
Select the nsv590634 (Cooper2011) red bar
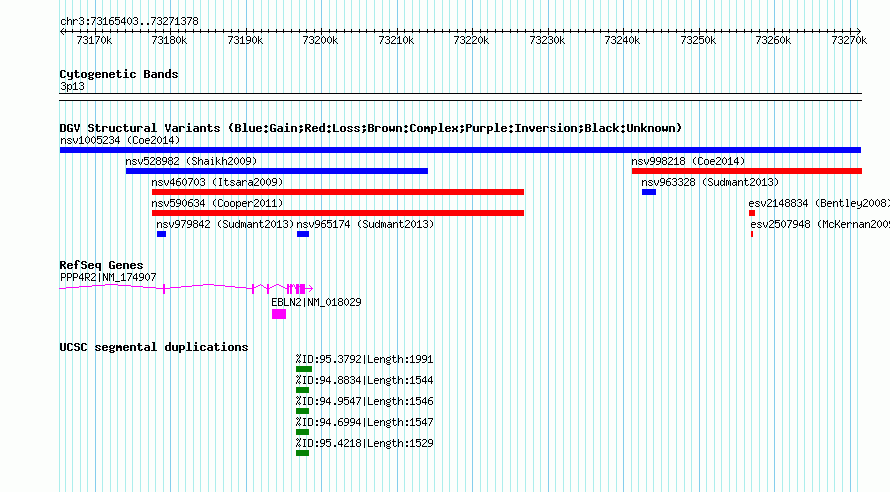[338, 213]
